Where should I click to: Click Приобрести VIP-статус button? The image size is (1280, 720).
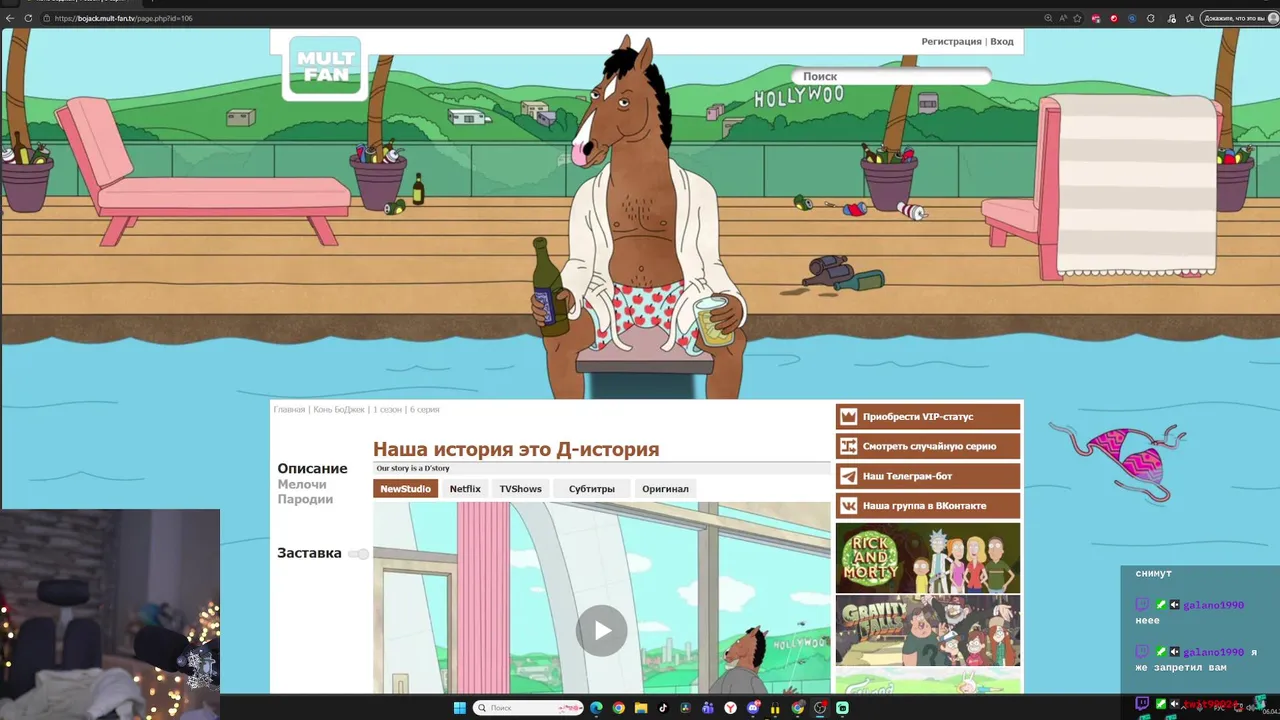pyautogui.click(x=928, y=417)
